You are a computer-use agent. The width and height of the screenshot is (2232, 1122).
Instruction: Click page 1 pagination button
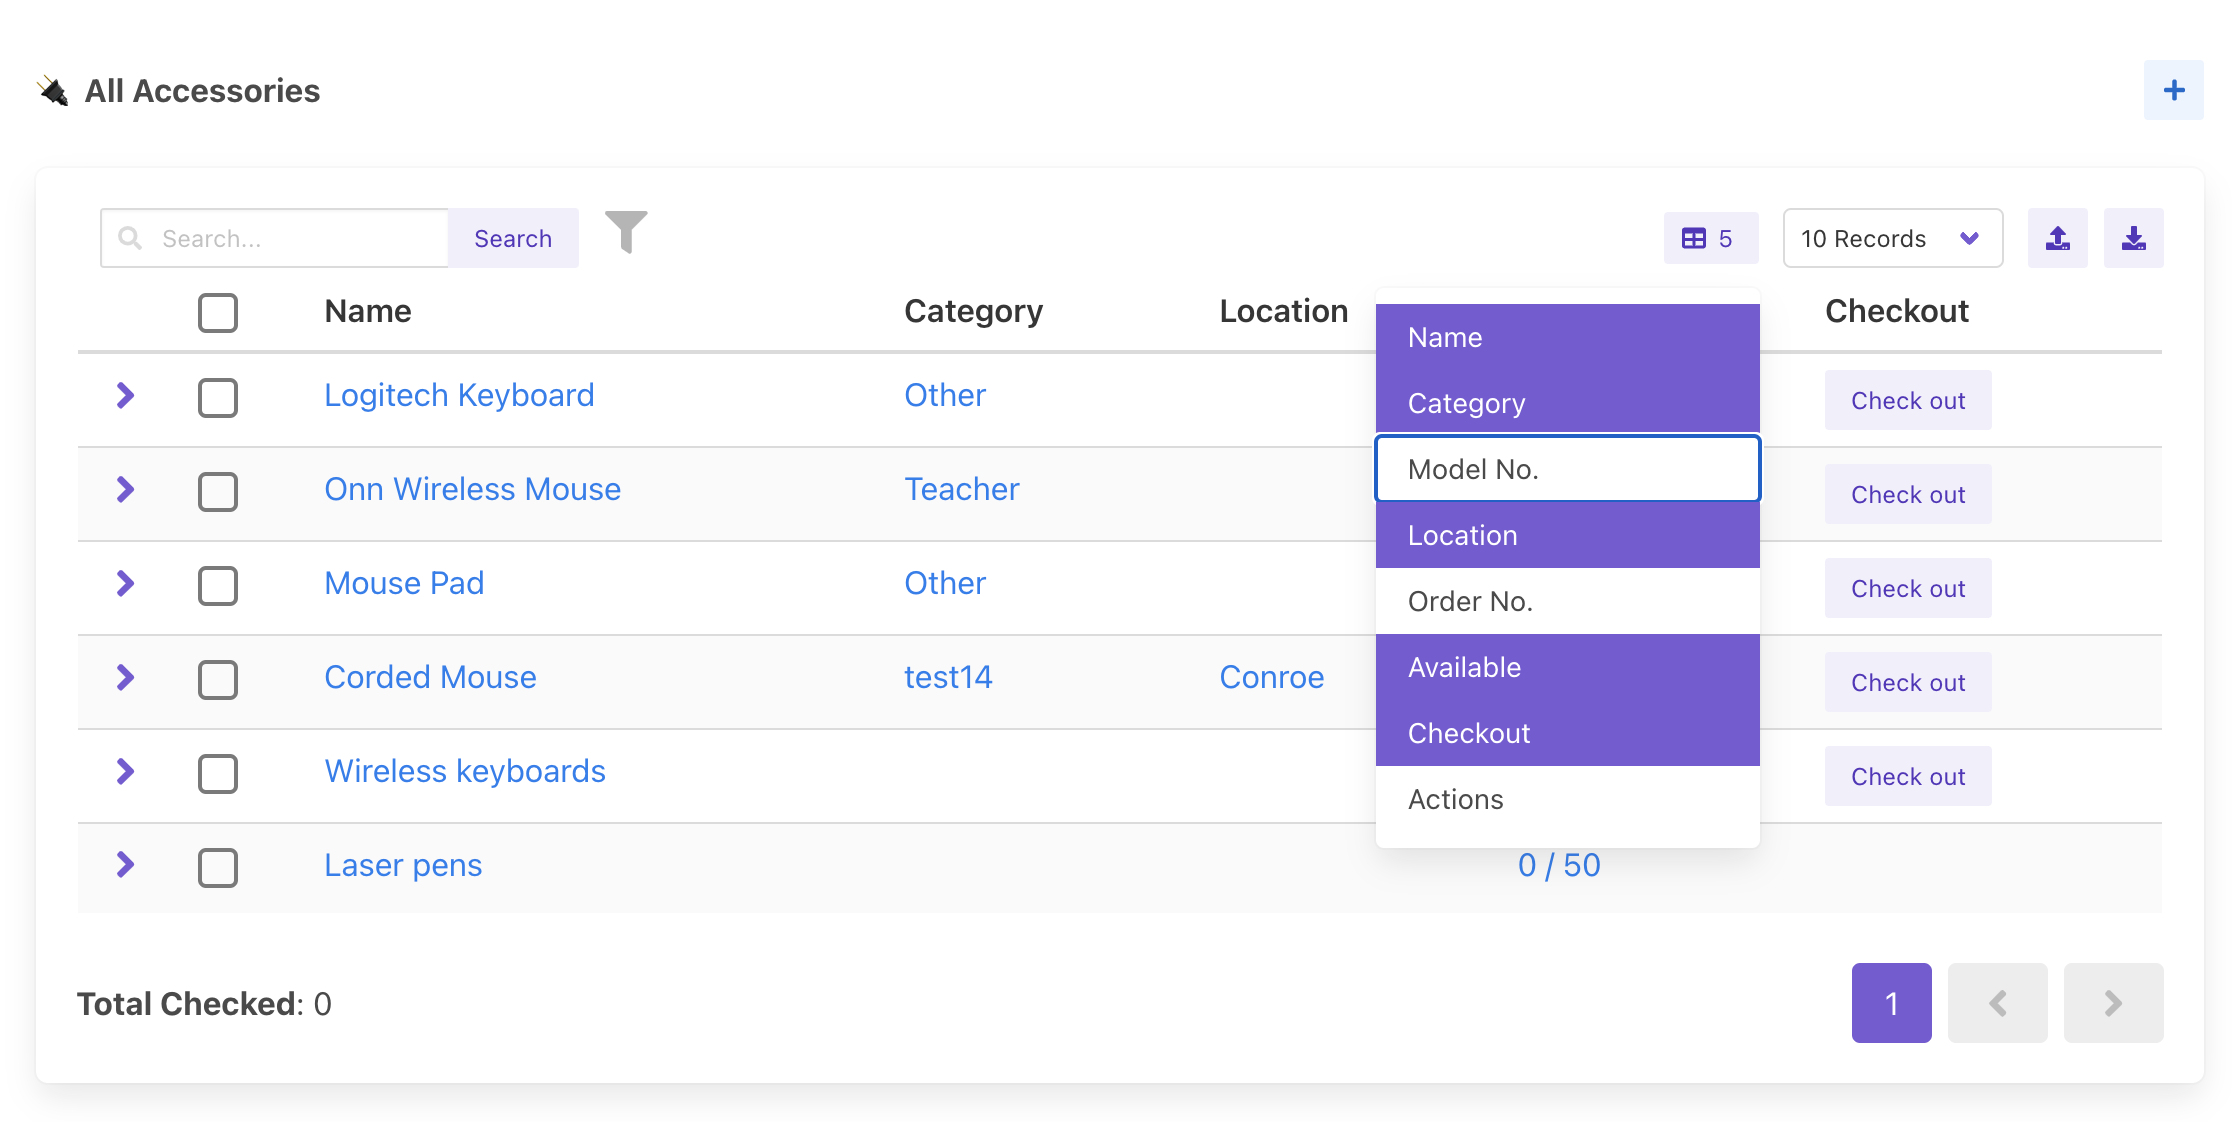[1891, 1003]
